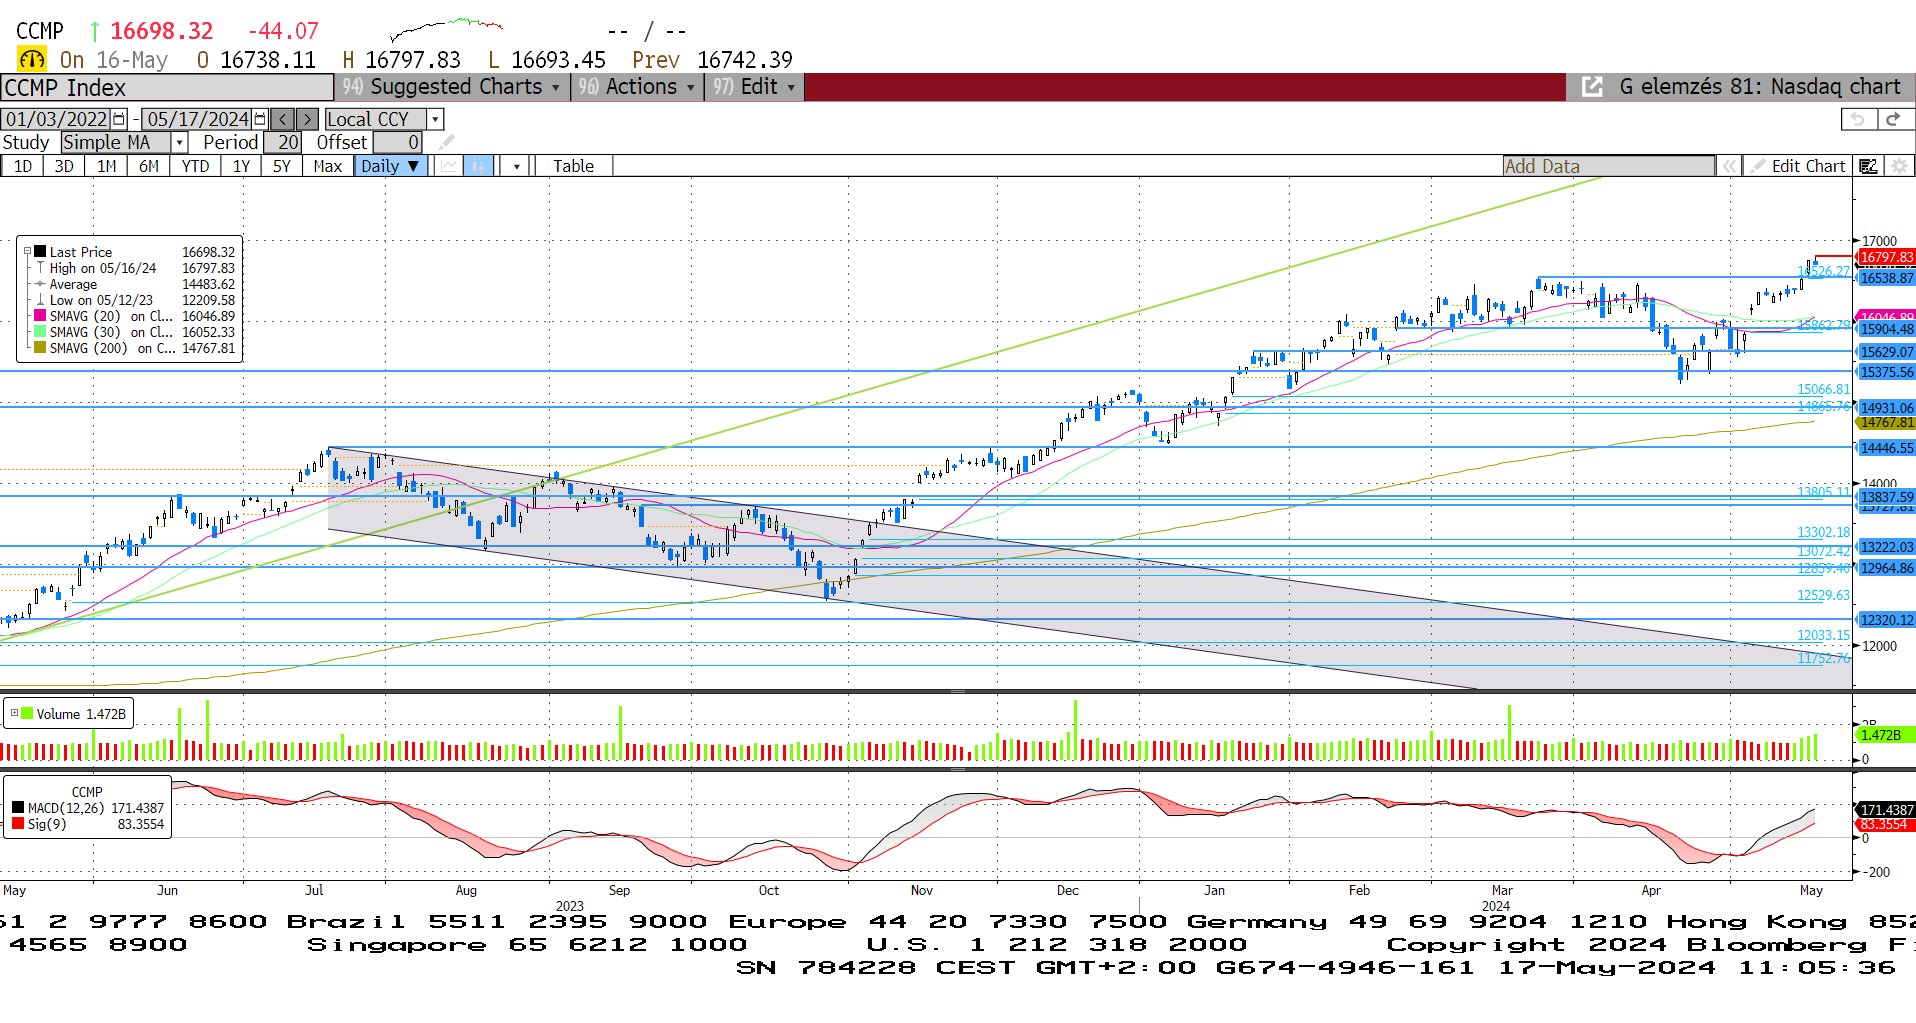Click the magenta SMAVG (20) color swatch
This screenshot has height=1023, width=1916.
40,316
